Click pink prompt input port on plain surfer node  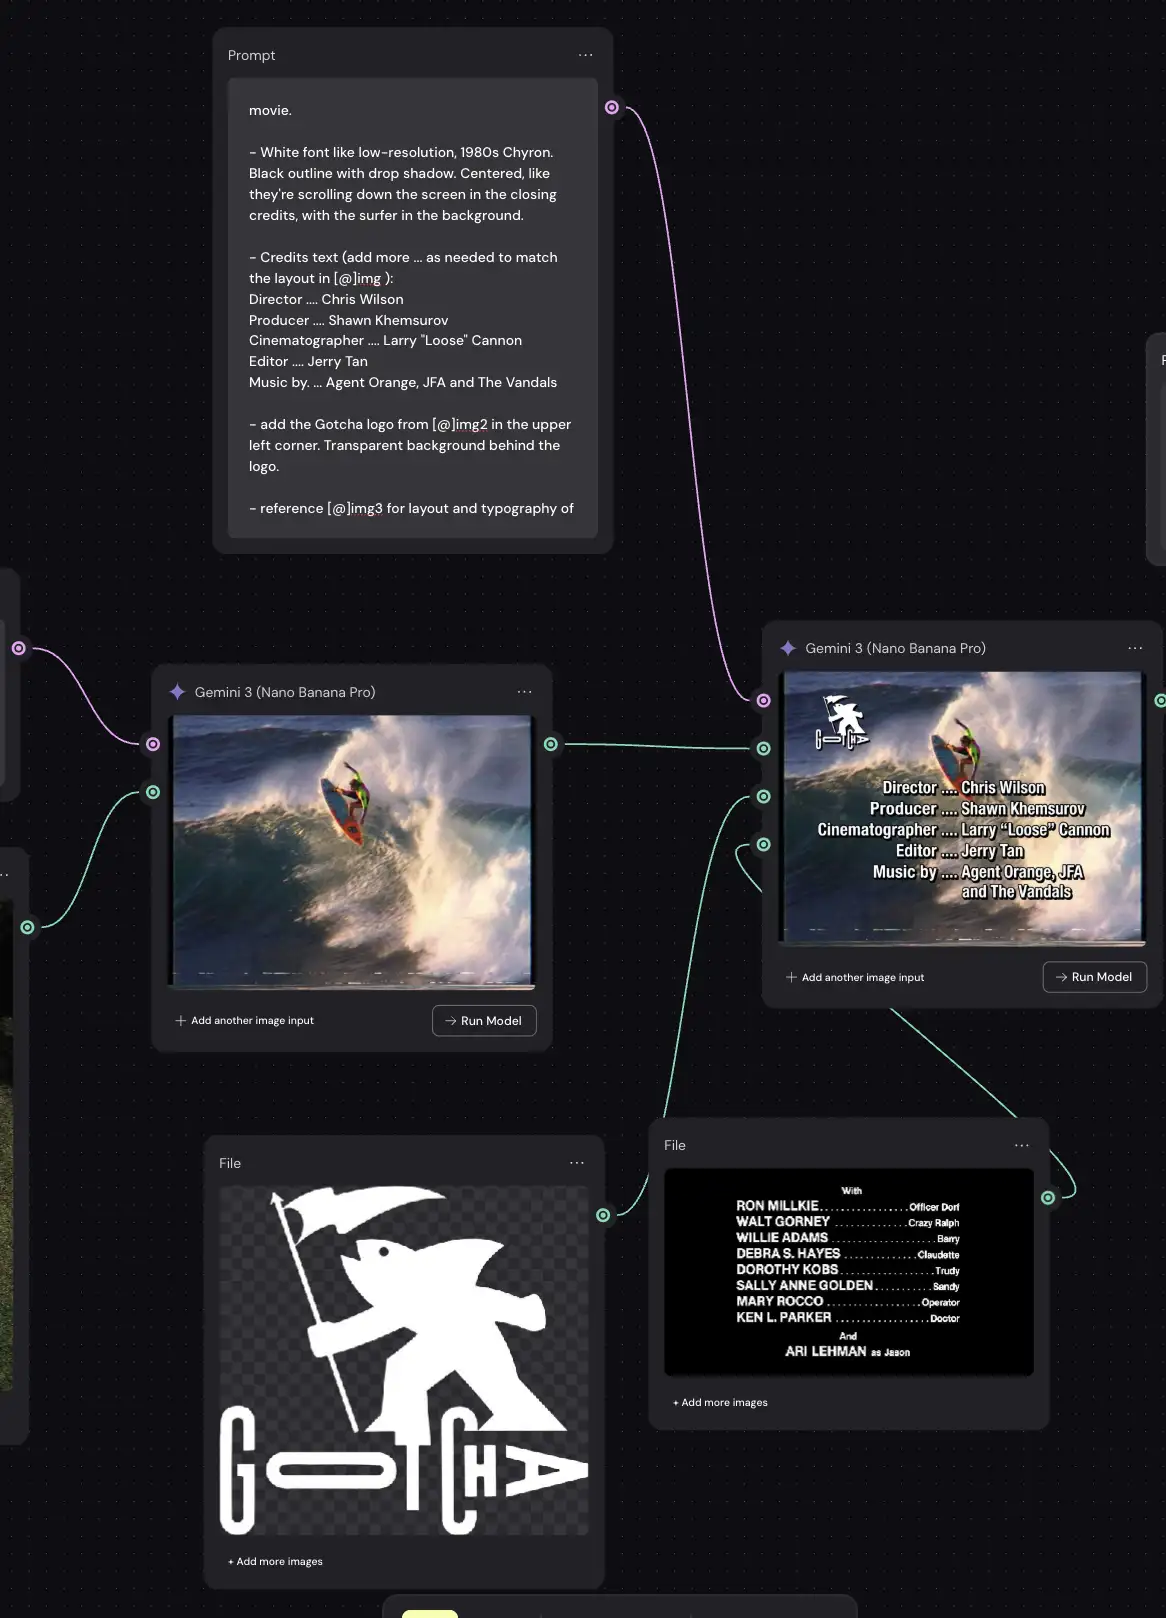coord(153,744)
